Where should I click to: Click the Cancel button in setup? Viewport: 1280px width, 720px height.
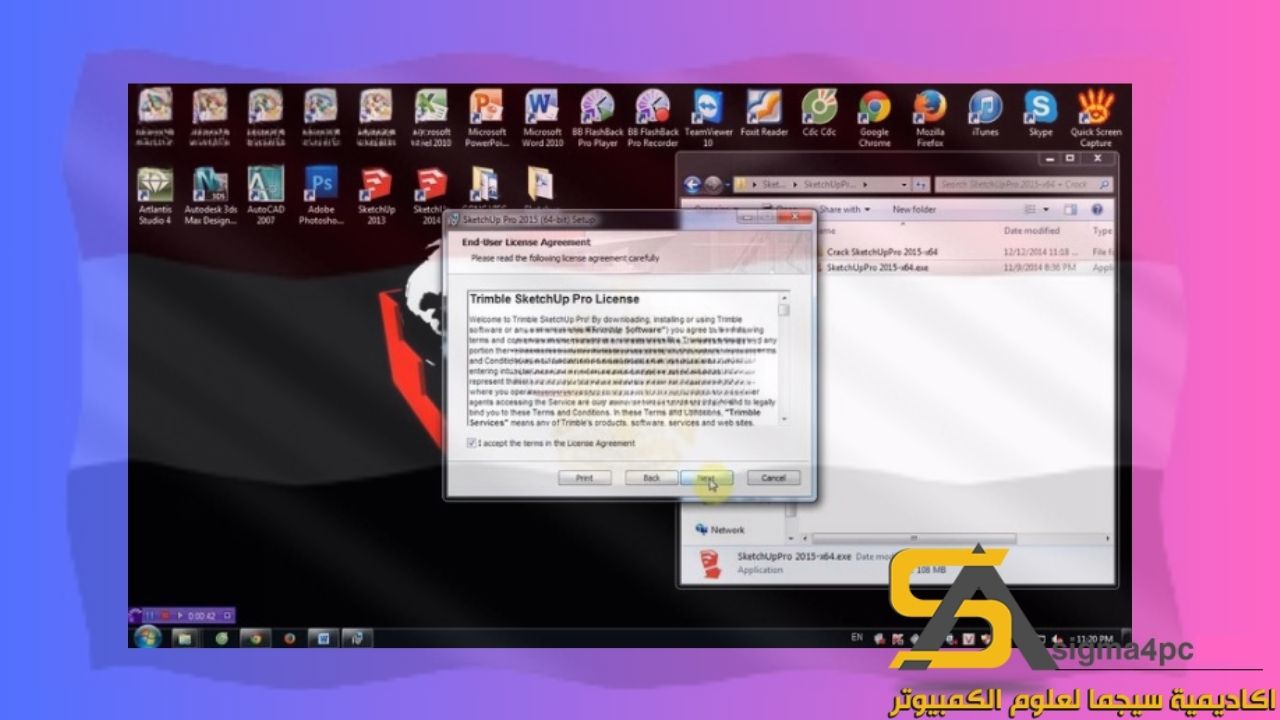(x=773, y=478)
